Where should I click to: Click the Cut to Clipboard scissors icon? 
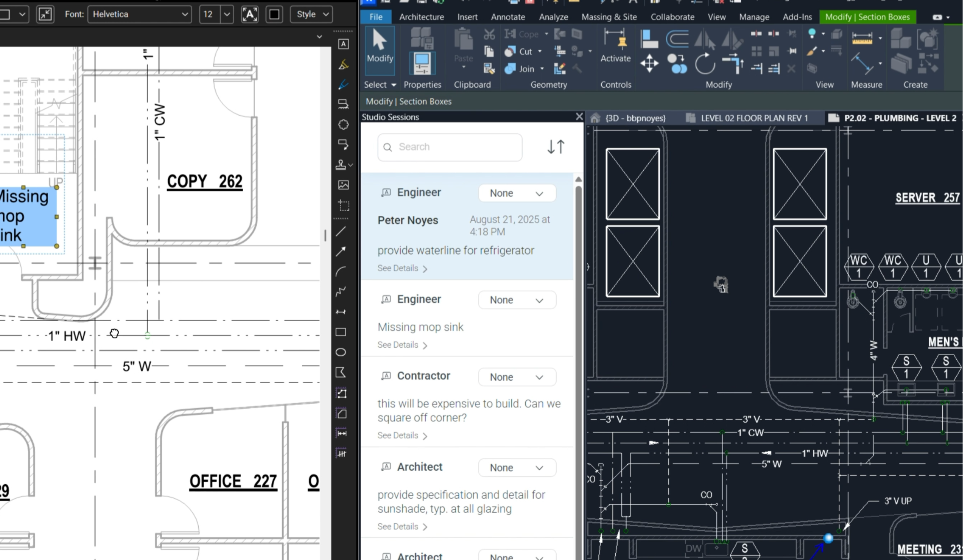click(489, 34)
